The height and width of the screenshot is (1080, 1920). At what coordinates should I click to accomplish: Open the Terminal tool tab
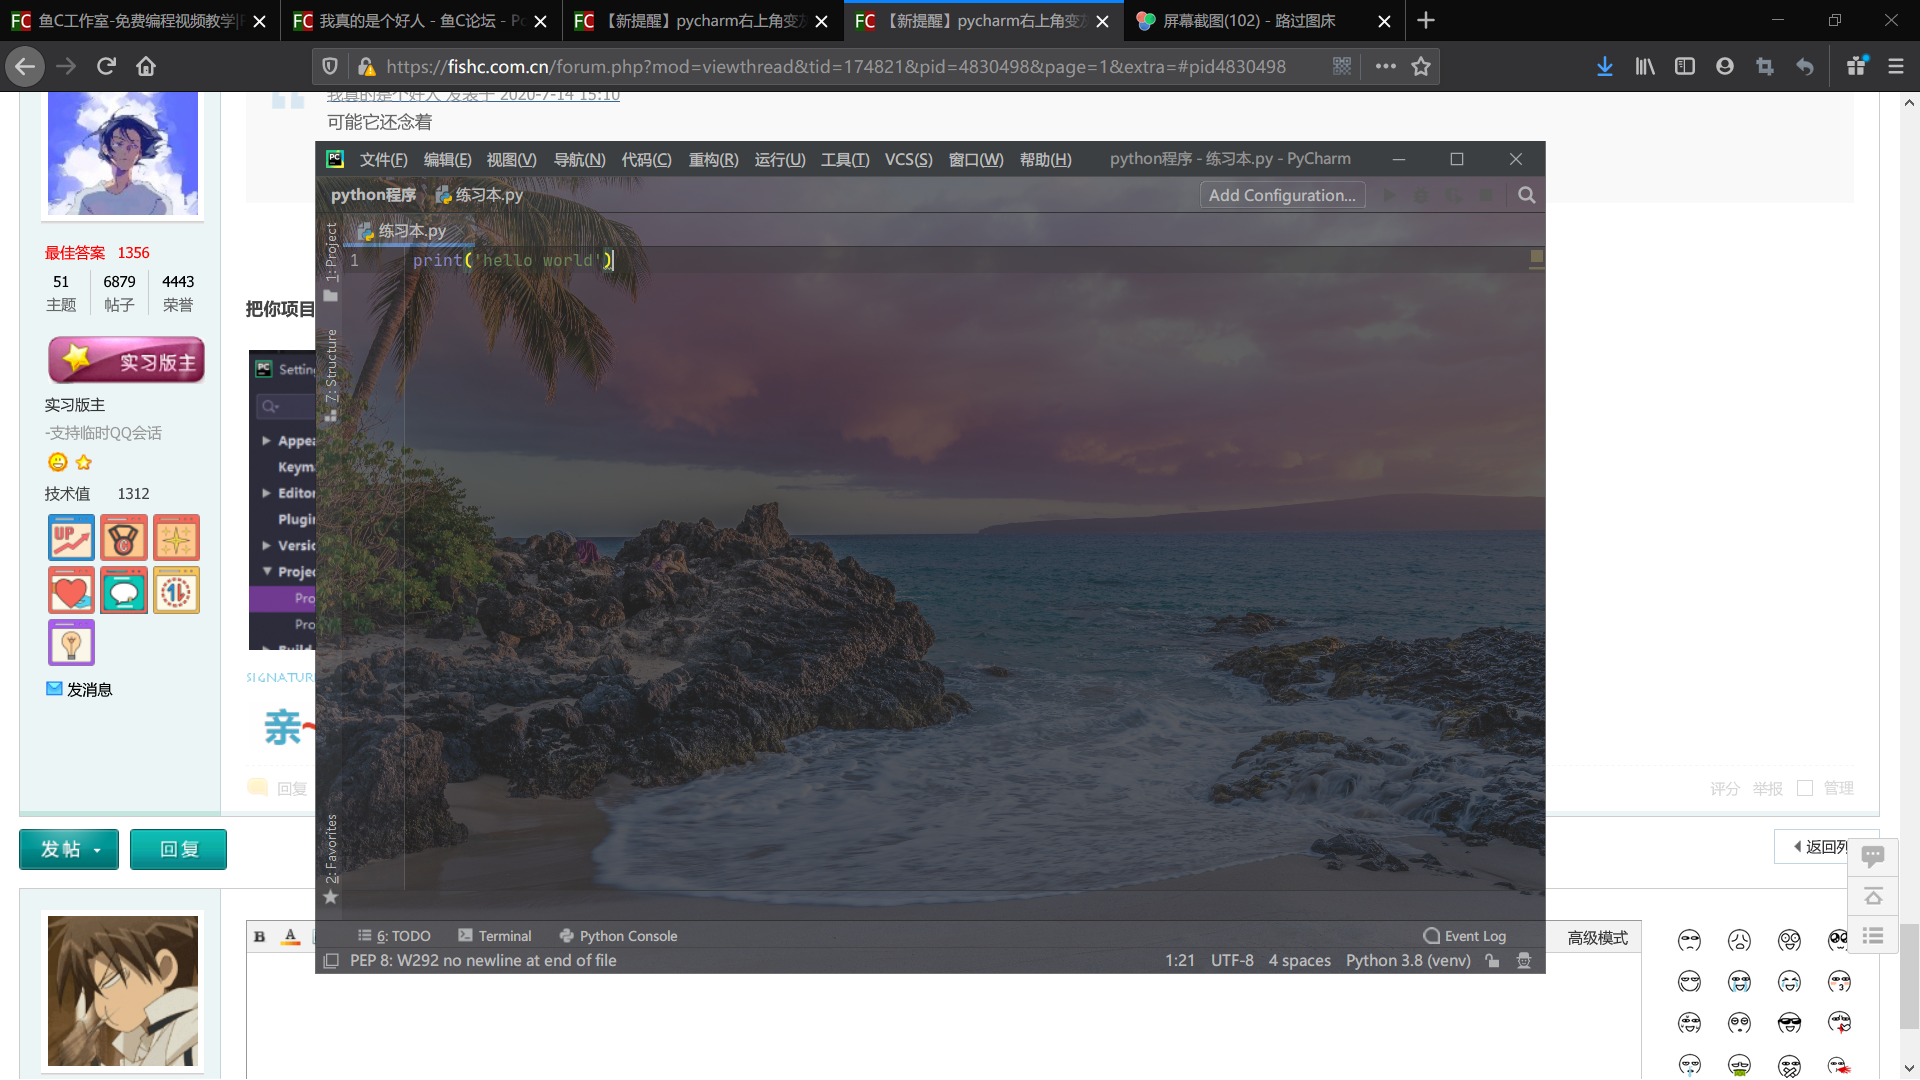[x=494, y=936]
